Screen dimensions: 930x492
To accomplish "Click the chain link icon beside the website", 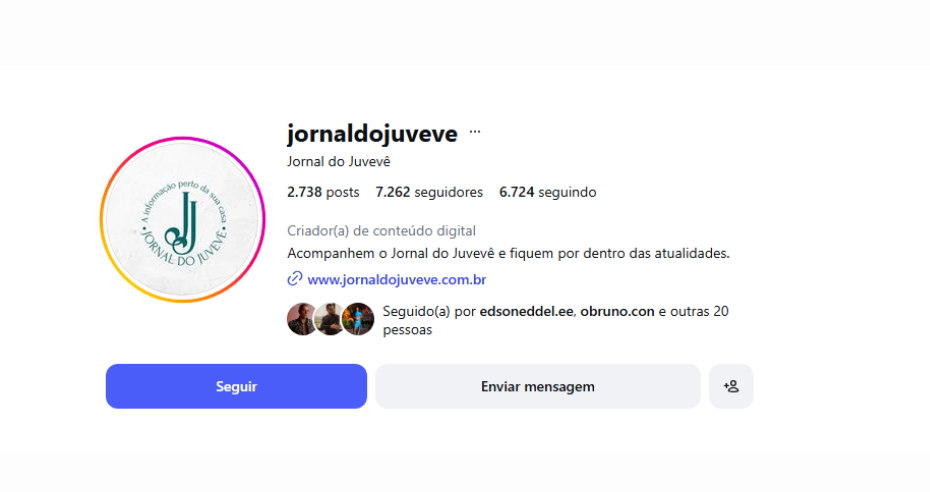I will [x=295, y=279].
